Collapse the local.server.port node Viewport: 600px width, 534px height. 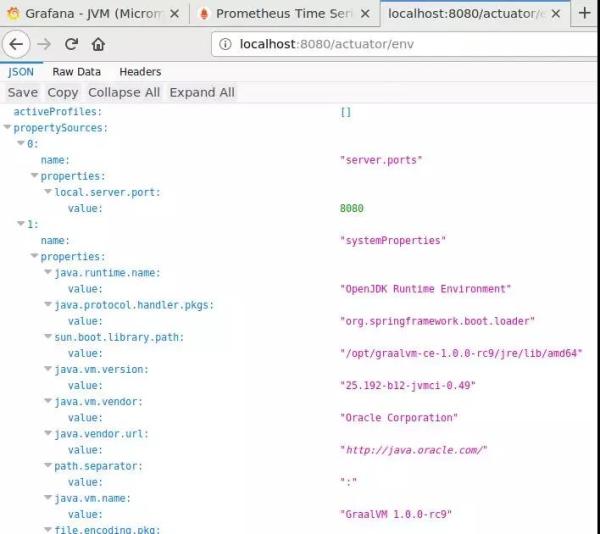tap(48, 191)
